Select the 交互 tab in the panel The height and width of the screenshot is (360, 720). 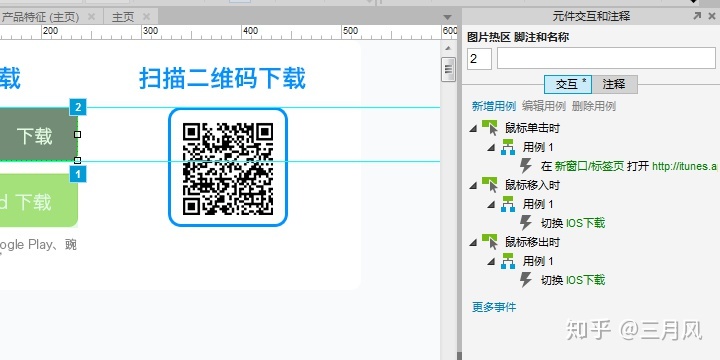pos(568,84)
